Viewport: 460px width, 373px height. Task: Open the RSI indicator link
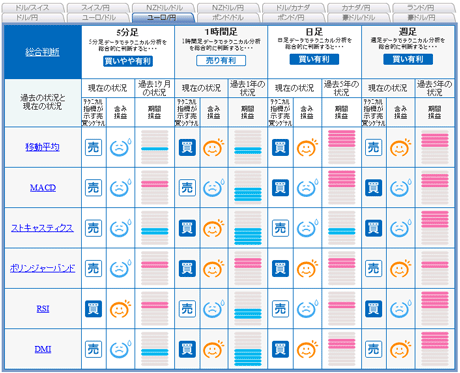[x=43, y=309]
